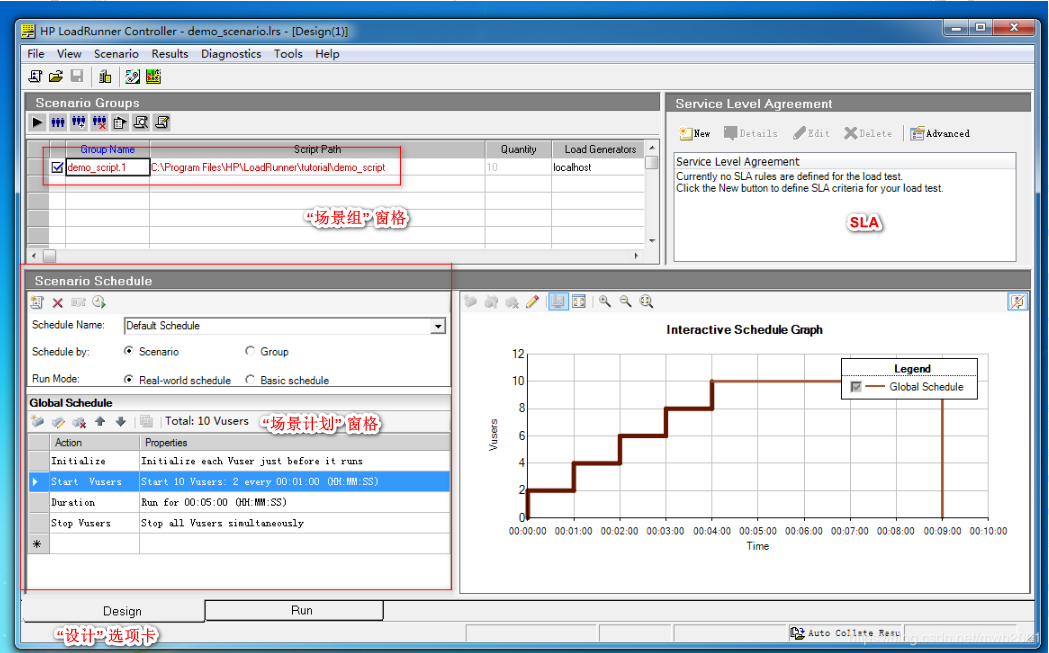The width and height of the screenshot is (1049, 653).
Task: Click the SLA Edit button
Action: coord(812,134)
